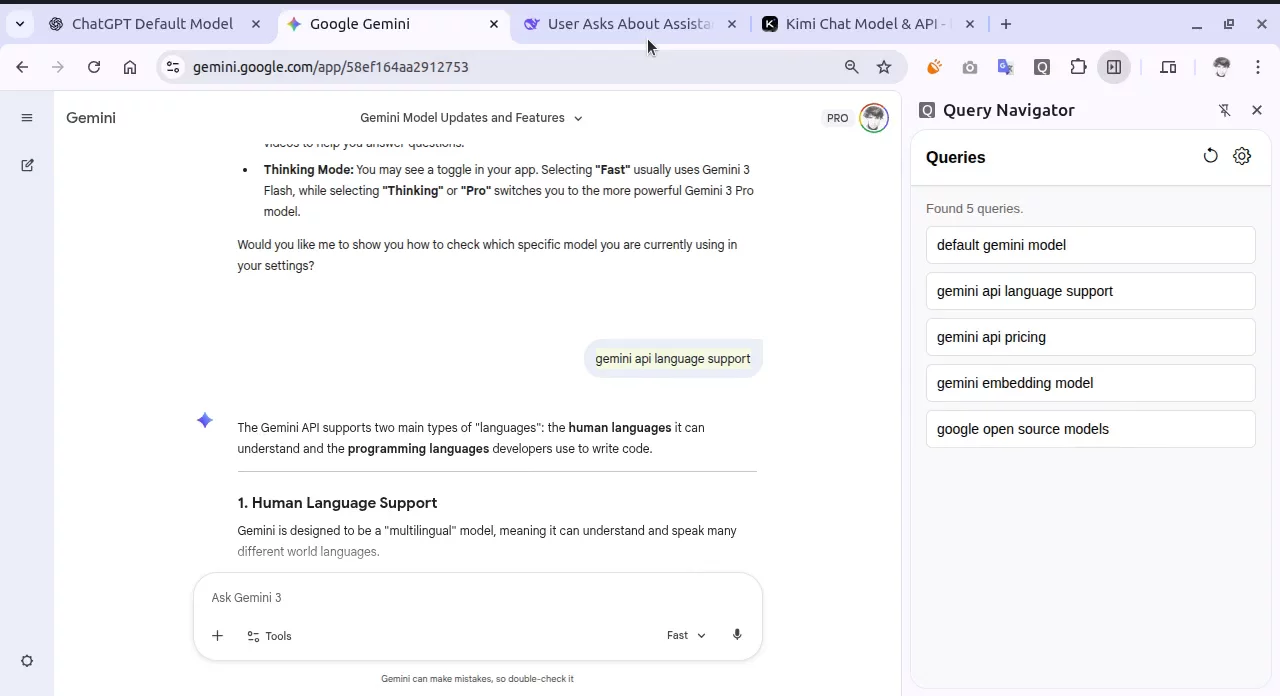
Task: Open the tab search dropdown arrow
Action: (20, 24)
